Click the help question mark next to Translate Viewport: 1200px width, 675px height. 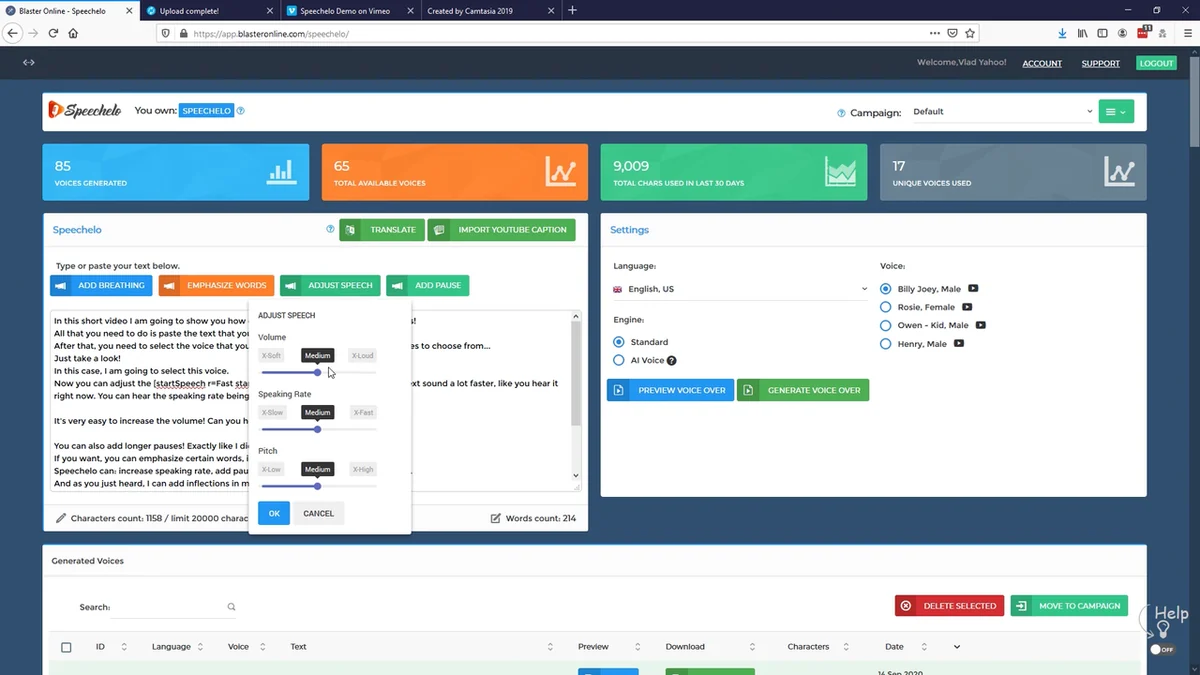pos(330,229)
